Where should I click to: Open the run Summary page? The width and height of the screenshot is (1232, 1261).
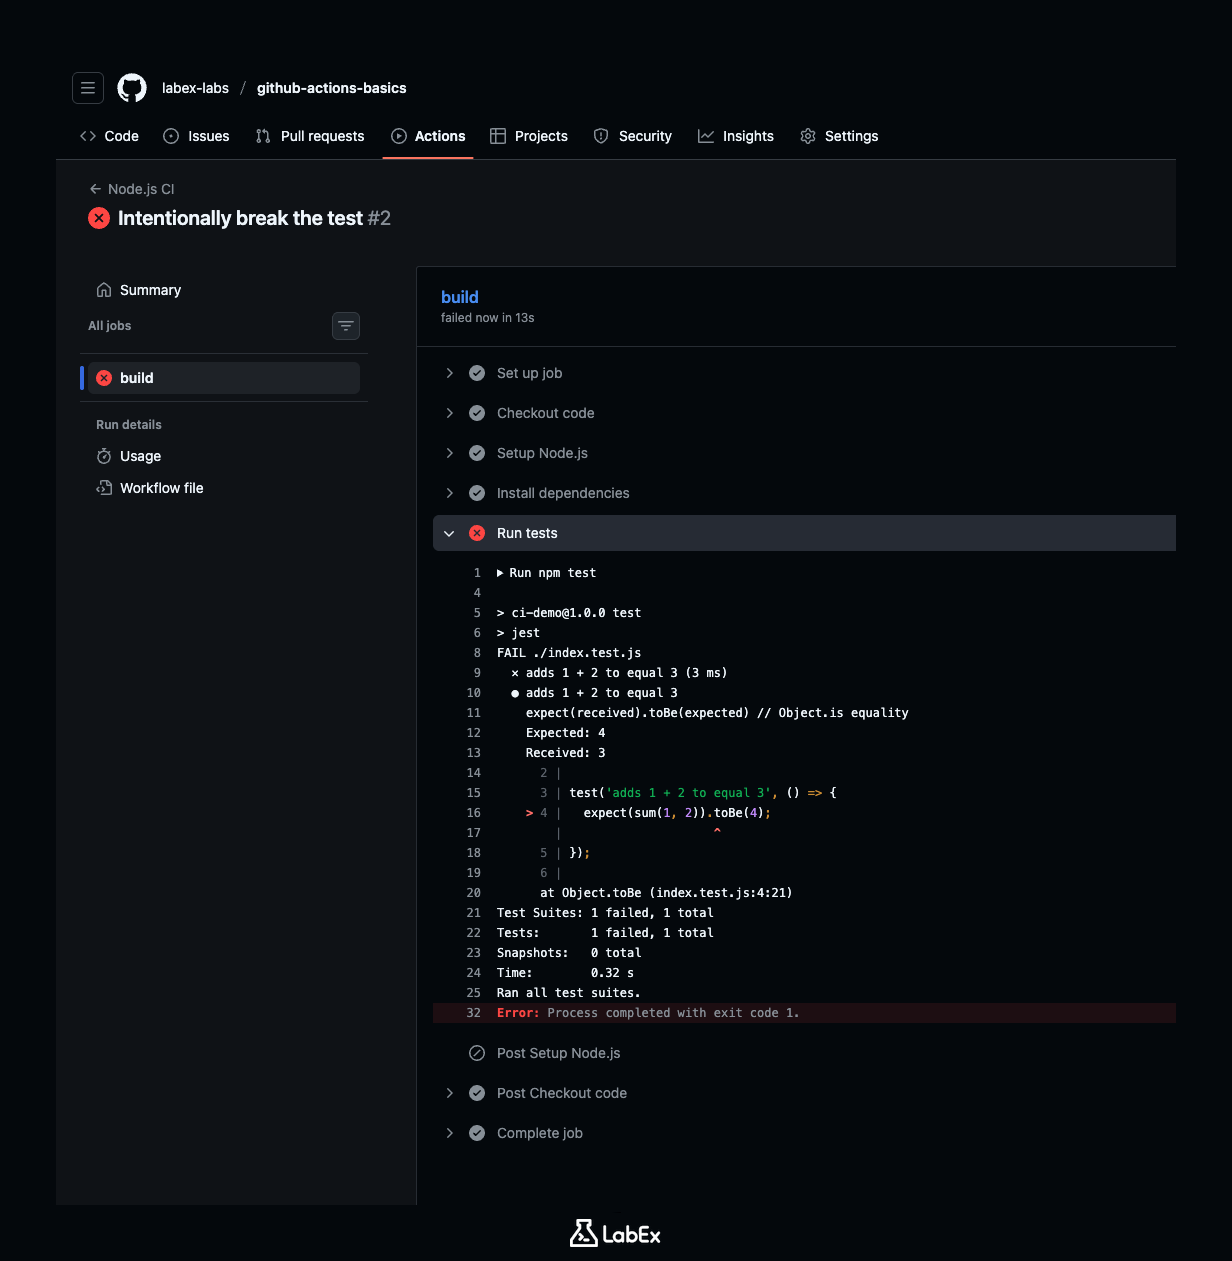[x=139, y=290]
